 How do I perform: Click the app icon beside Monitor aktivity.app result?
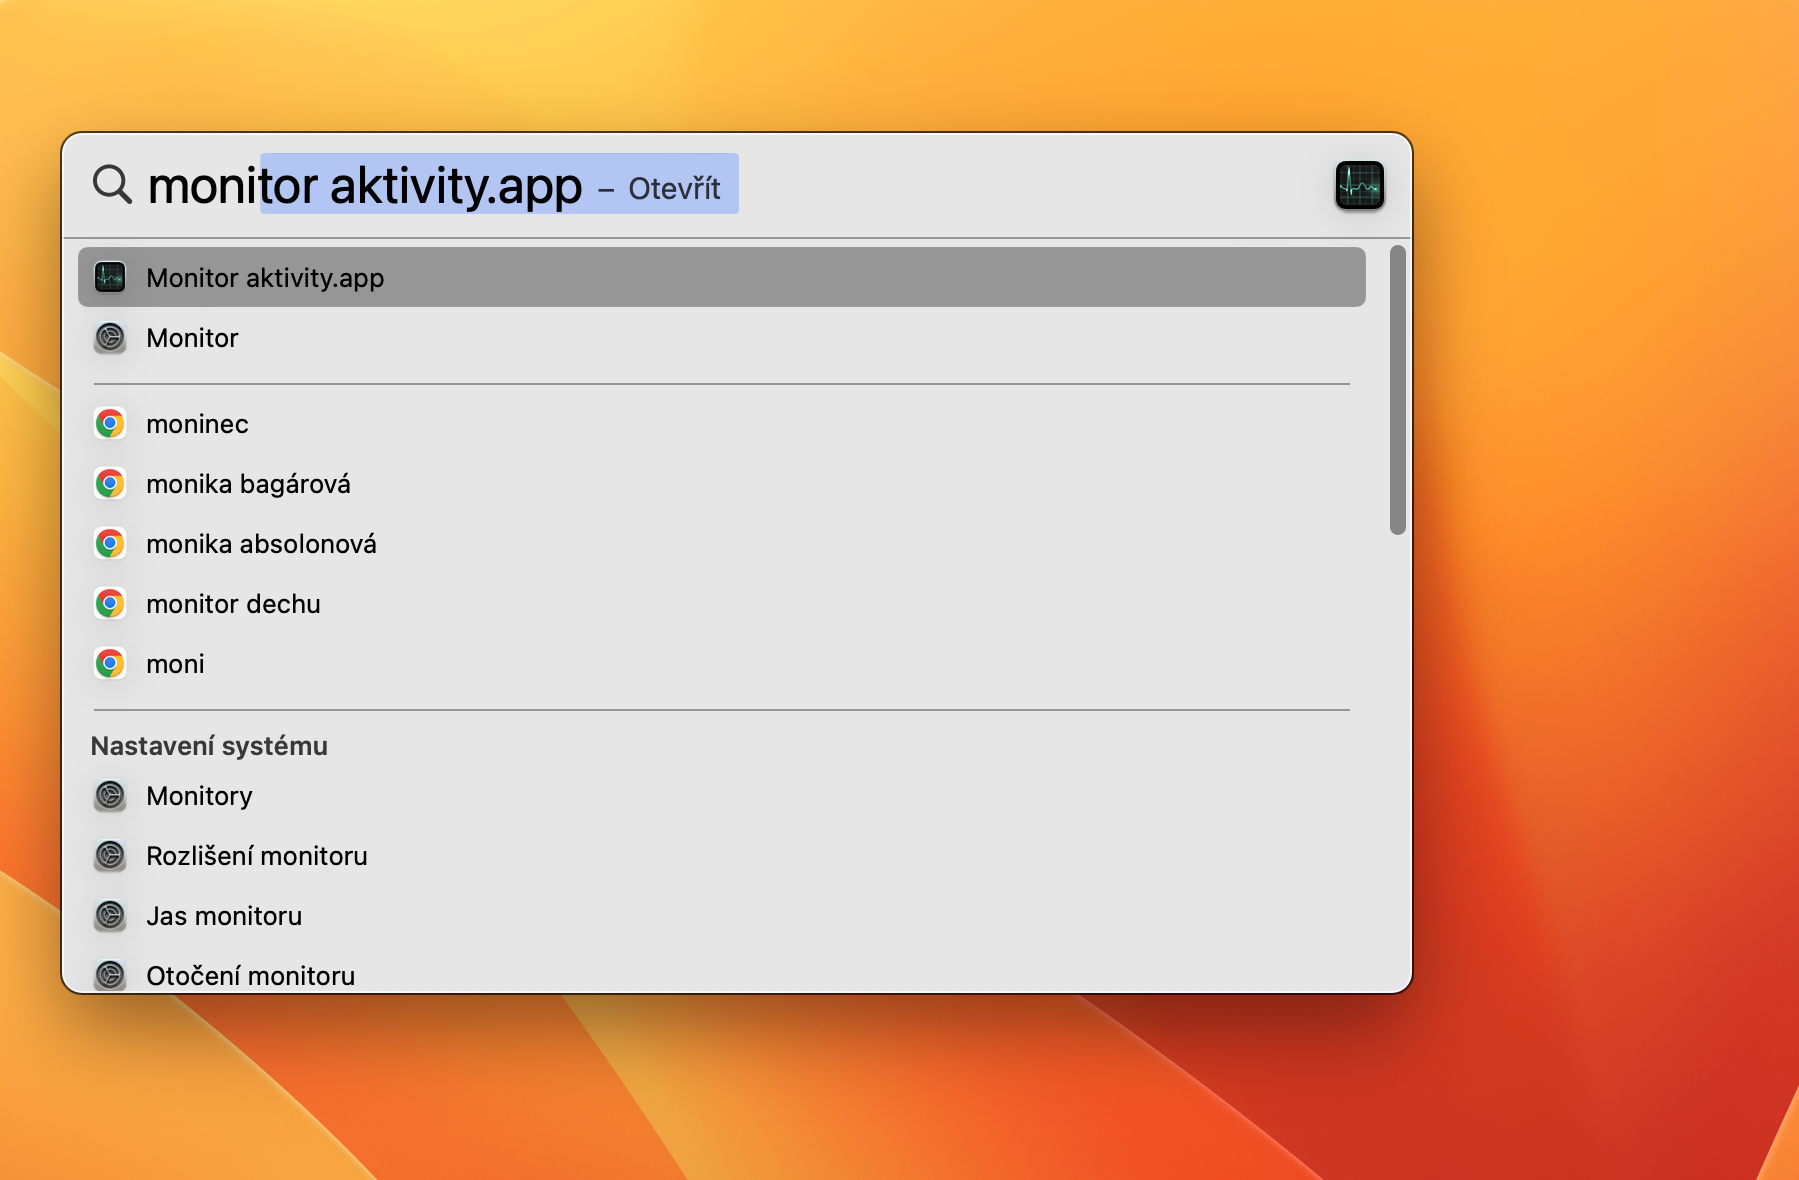point(110,277)
